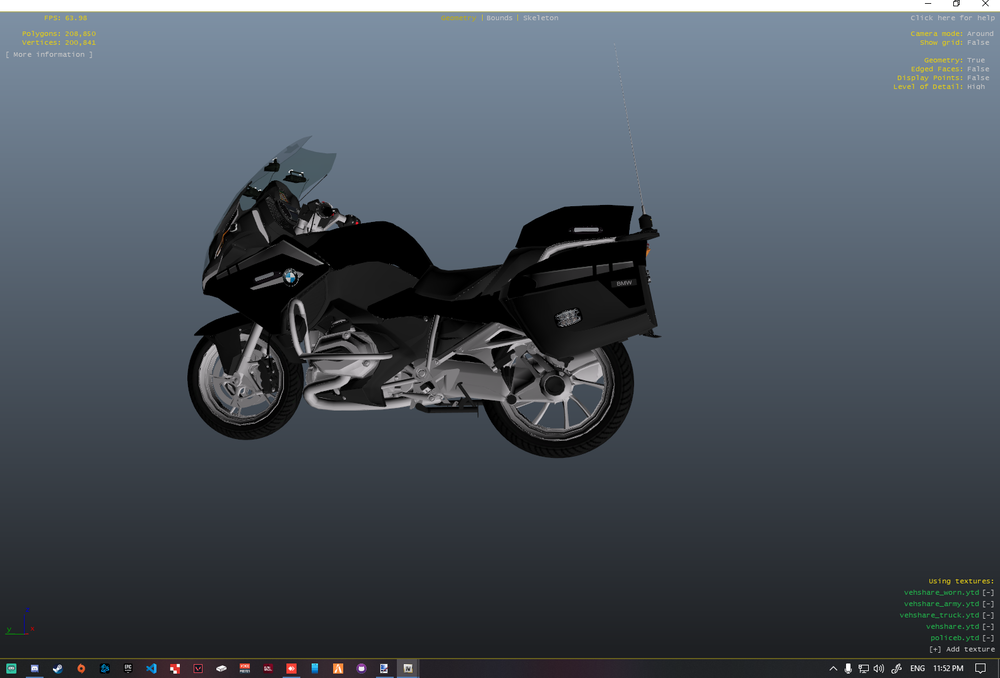Click the active OpenIV taskbar icon
The width and height of the screenshot is (1000, 678).
pyautogui.click(x=408, y=668)
